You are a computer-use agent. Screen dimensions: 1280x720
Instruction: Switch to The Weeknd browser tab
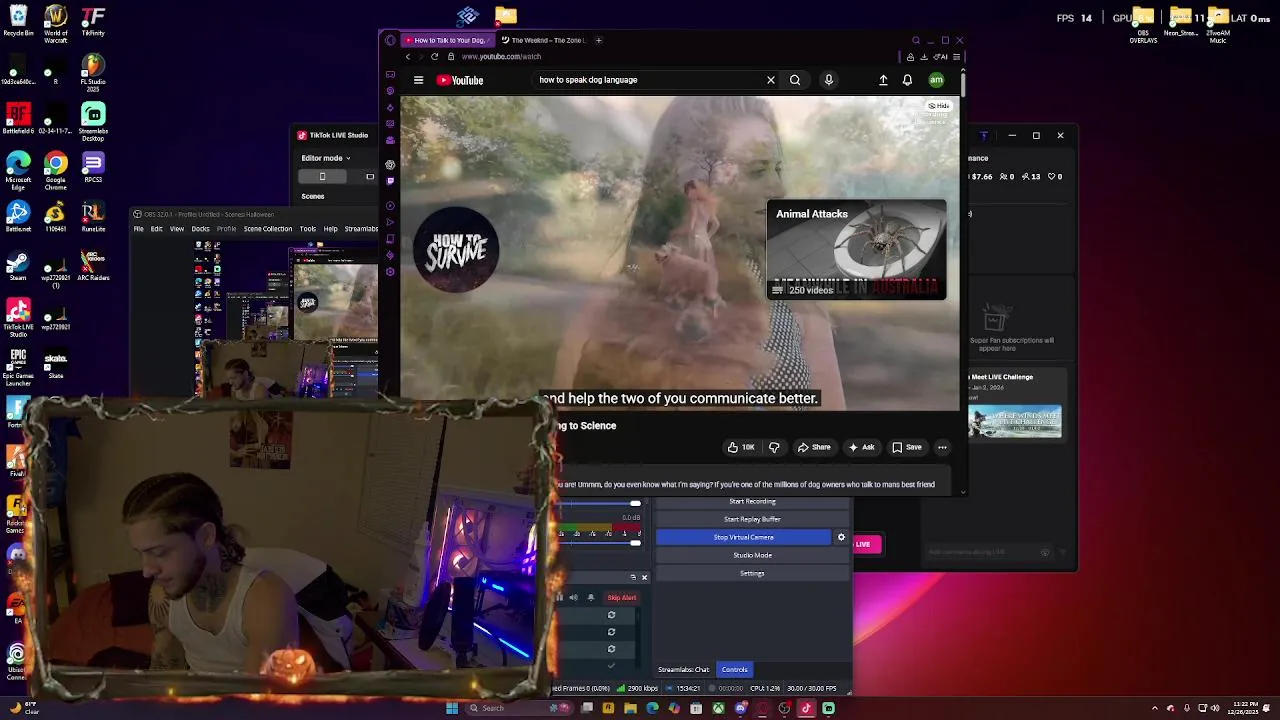[544, 40]
